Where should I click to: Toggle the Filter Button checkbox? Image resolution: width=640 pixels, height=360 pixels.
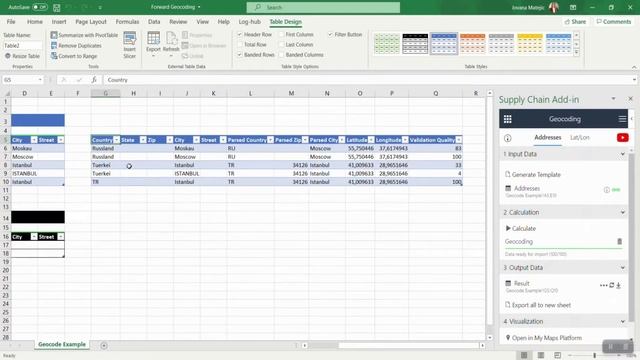pyautogui.click(x=330, y=34)
